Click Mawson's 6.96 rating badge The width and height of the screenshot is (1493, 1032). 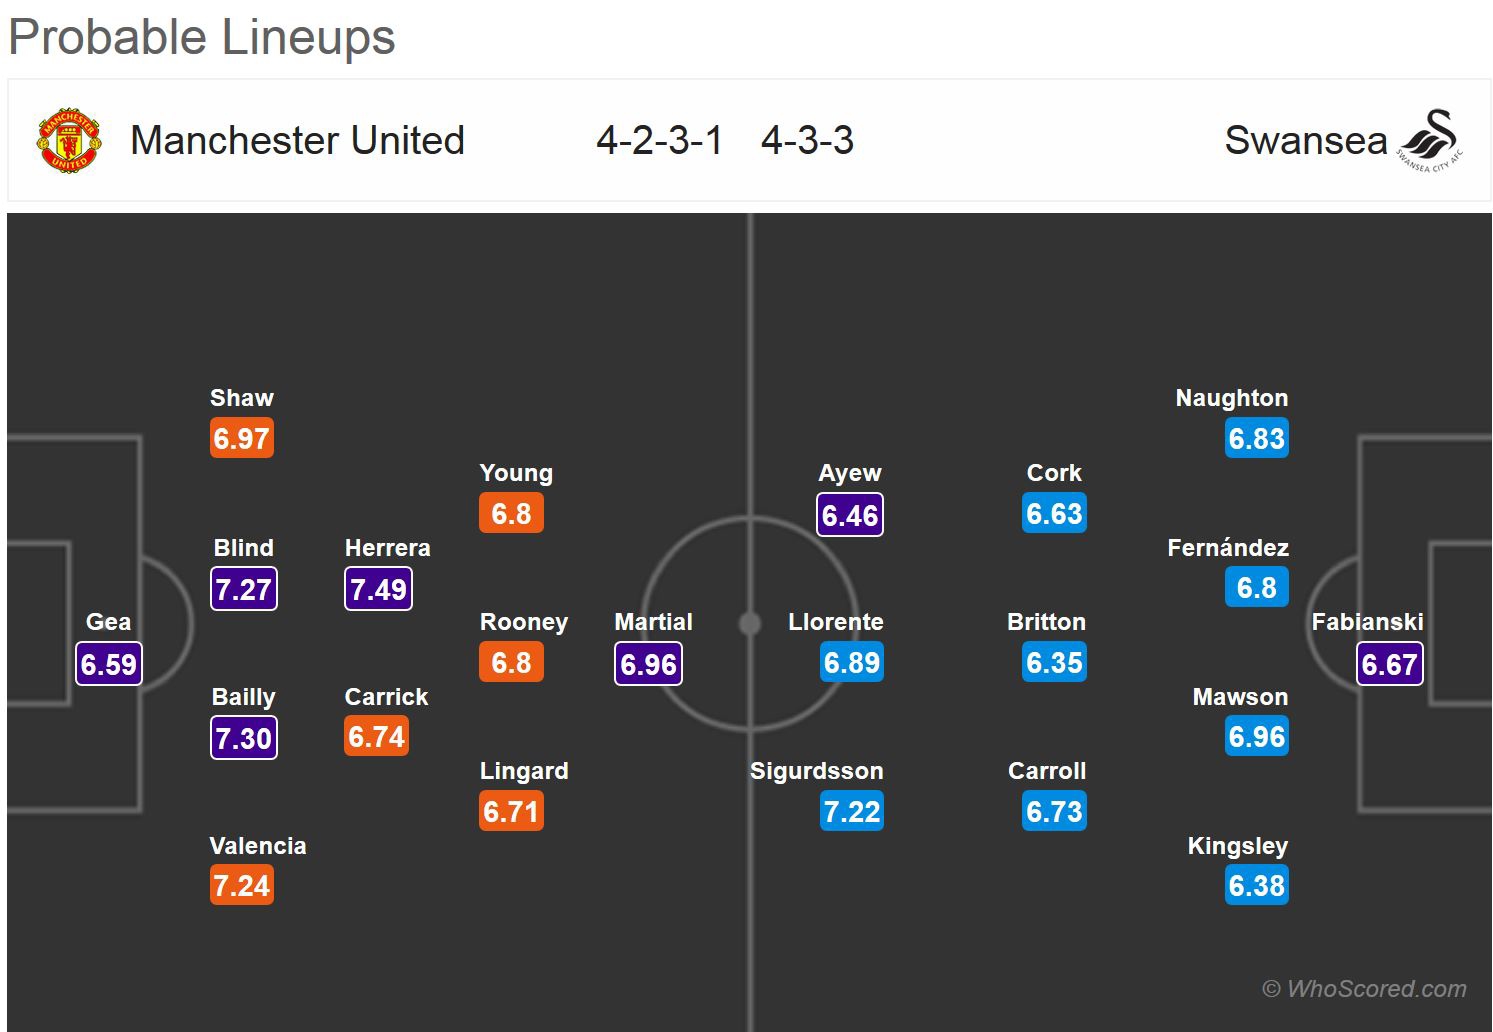pyautogui.click(x=1256, y=737)
